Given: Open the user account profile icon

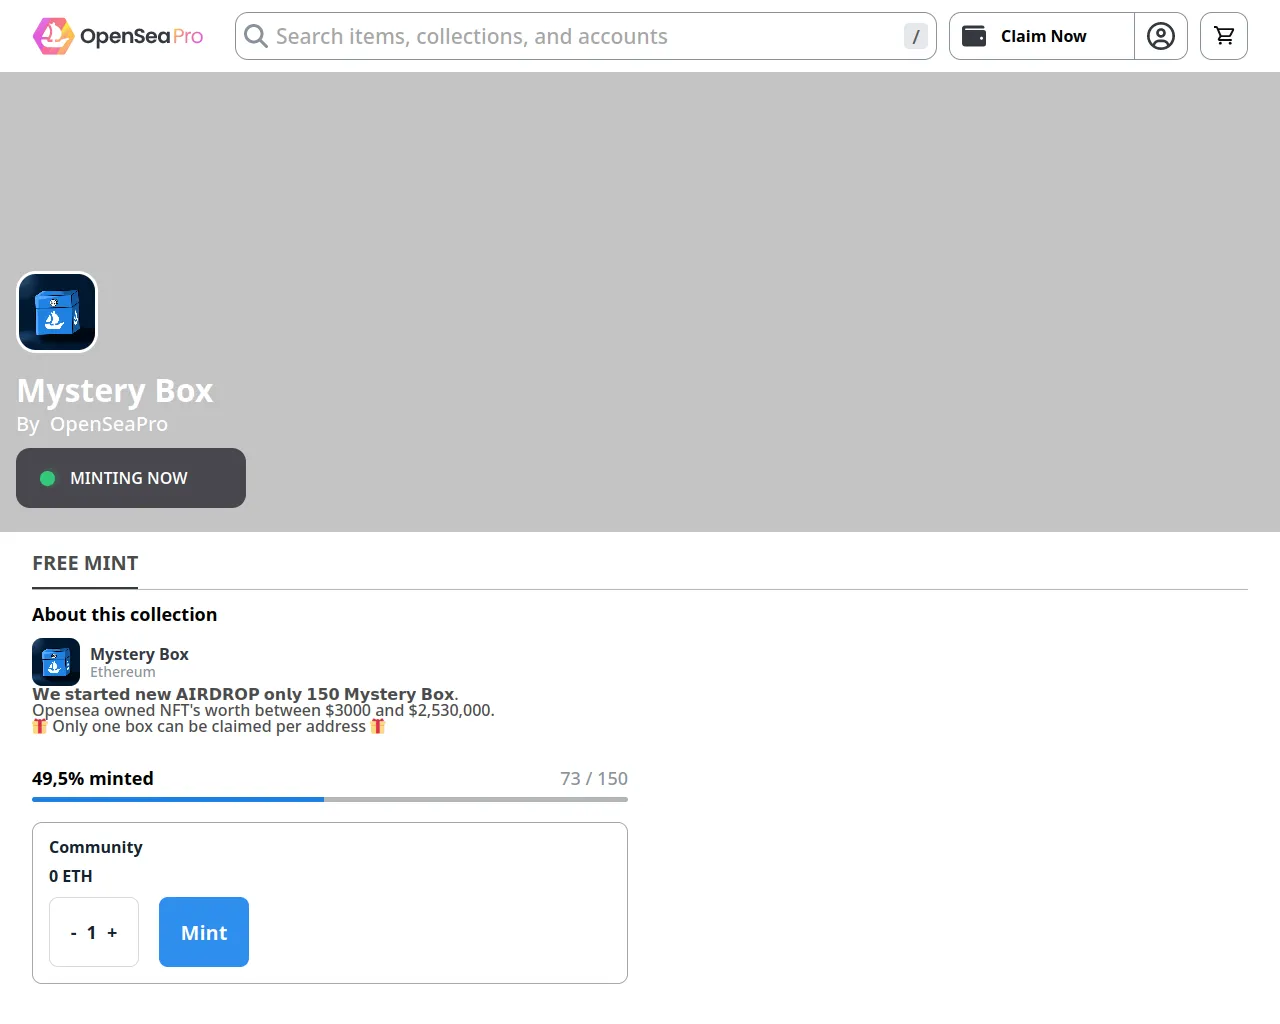Looking at the screenshot, I should tap(1161, 36).
